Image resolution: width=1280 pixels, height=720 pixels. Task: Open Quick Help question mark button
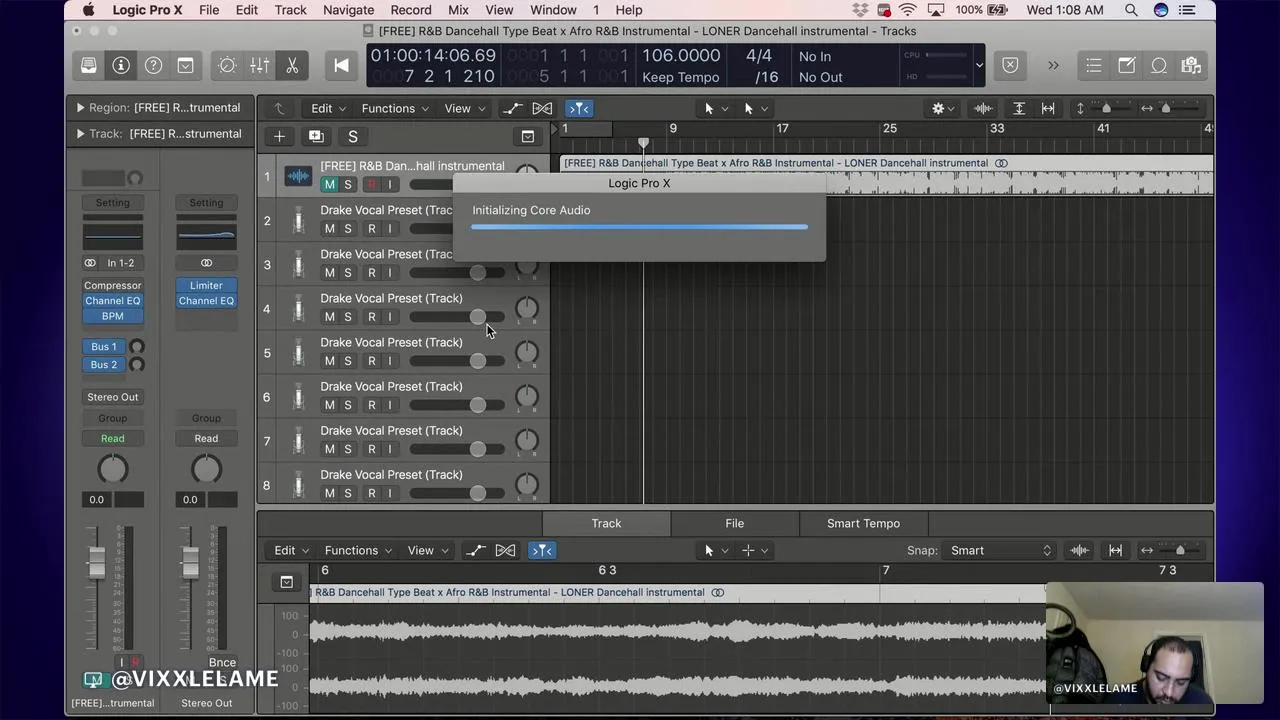153,66
